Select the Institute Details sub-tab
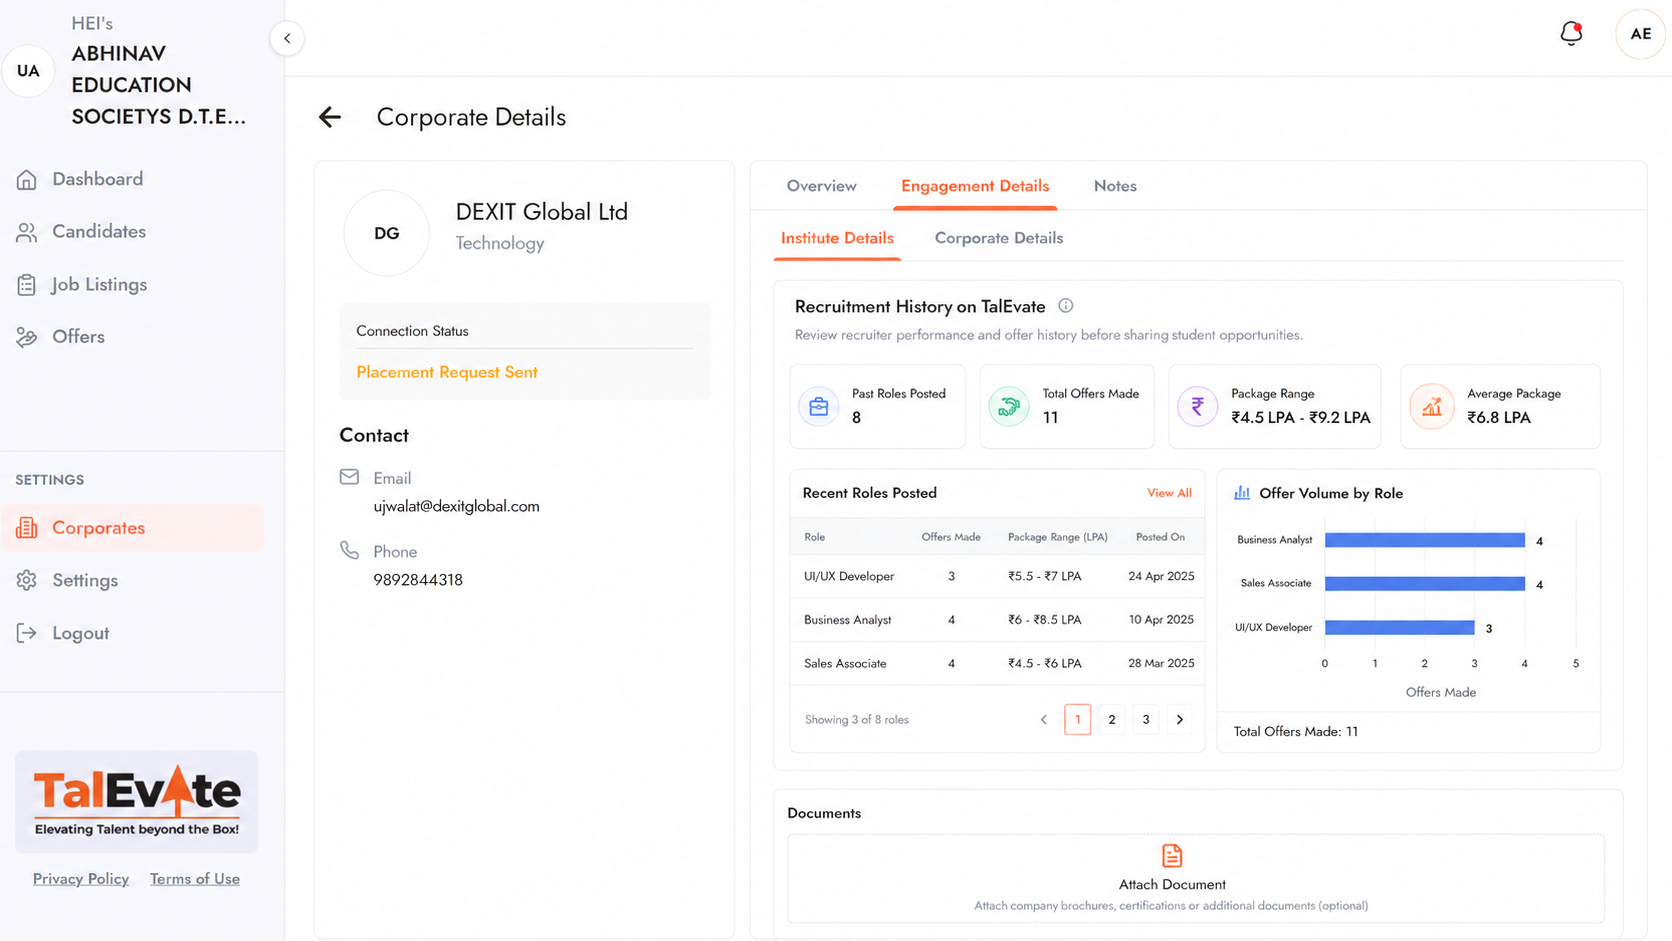1672x941 pixels. (x=837, y=238)
